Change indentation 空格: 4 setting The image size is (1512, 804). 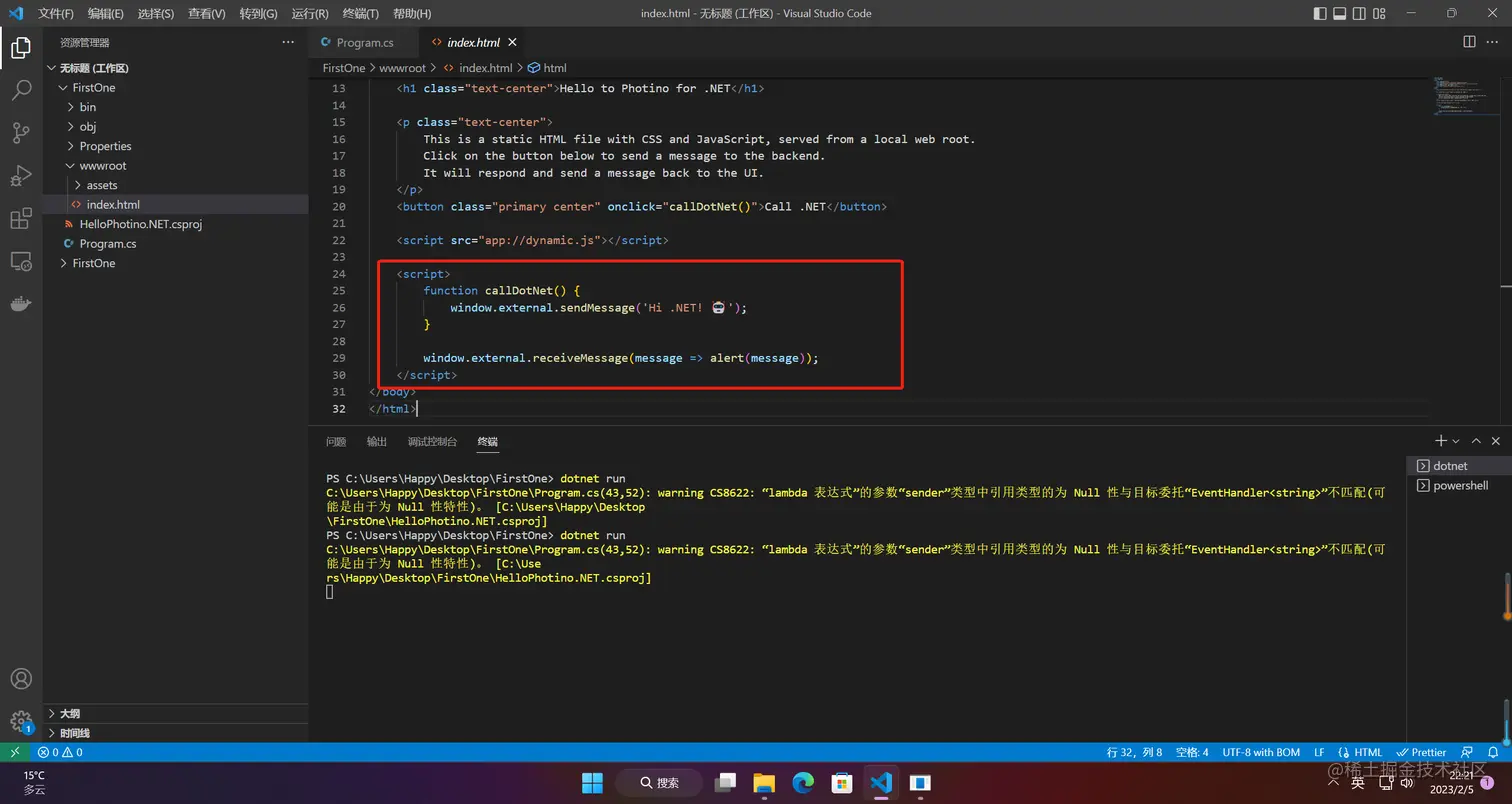click(1192, 752)
